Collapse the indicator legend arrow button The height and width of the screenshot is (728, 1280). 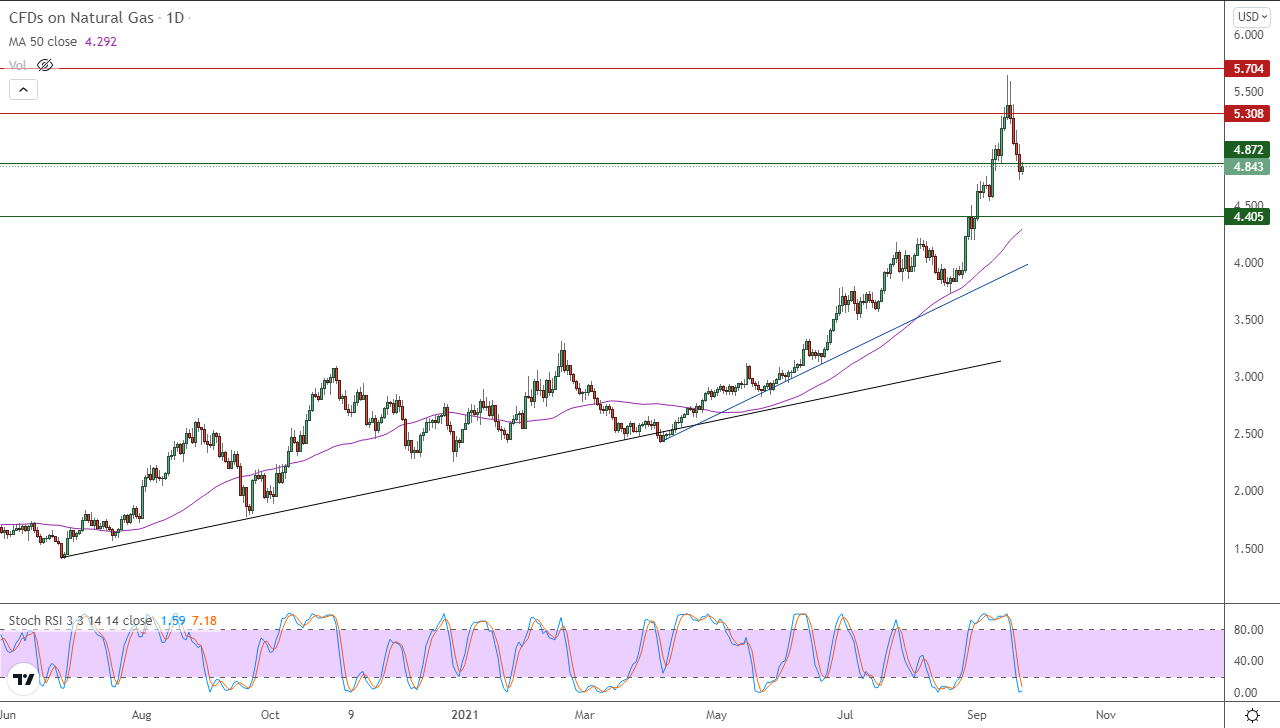[24, 89]
